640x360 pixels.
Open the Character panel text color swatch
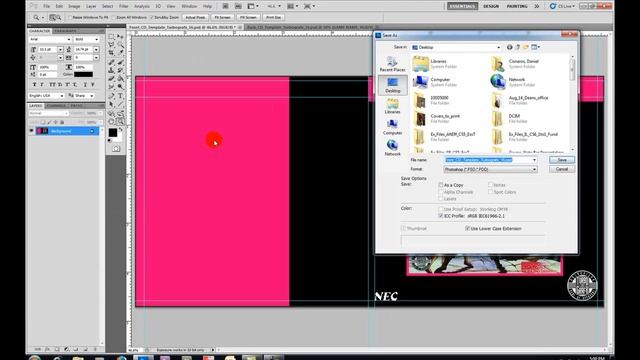[83, 75]
